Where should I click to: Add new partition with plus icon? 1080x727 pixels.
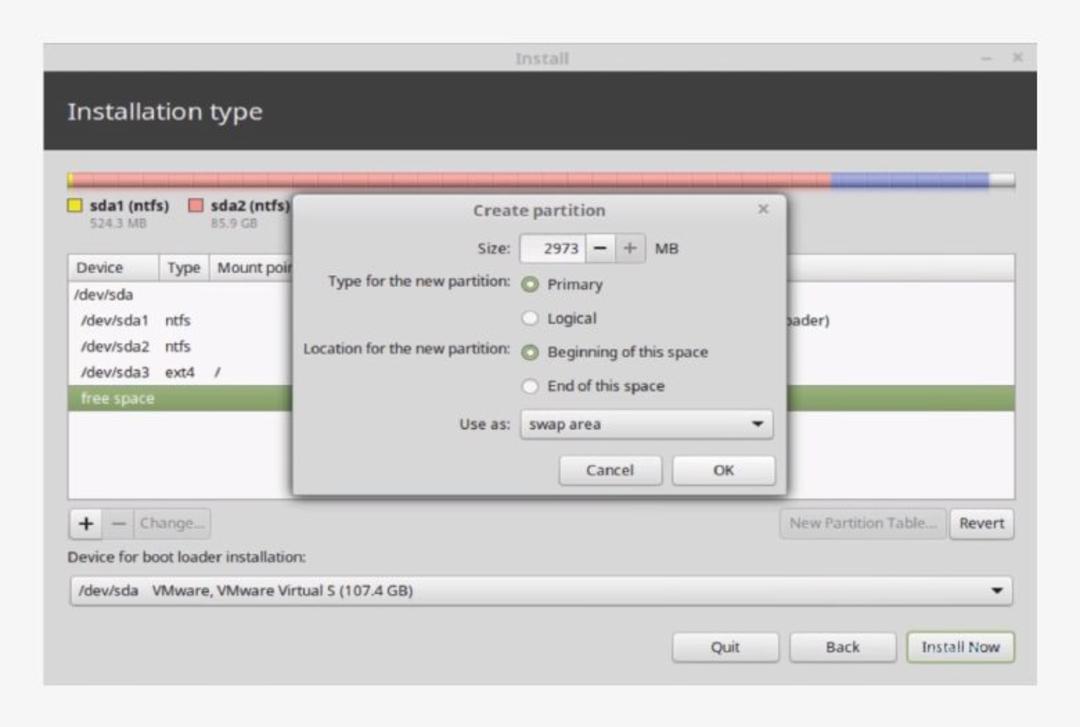tap(86, 524)
